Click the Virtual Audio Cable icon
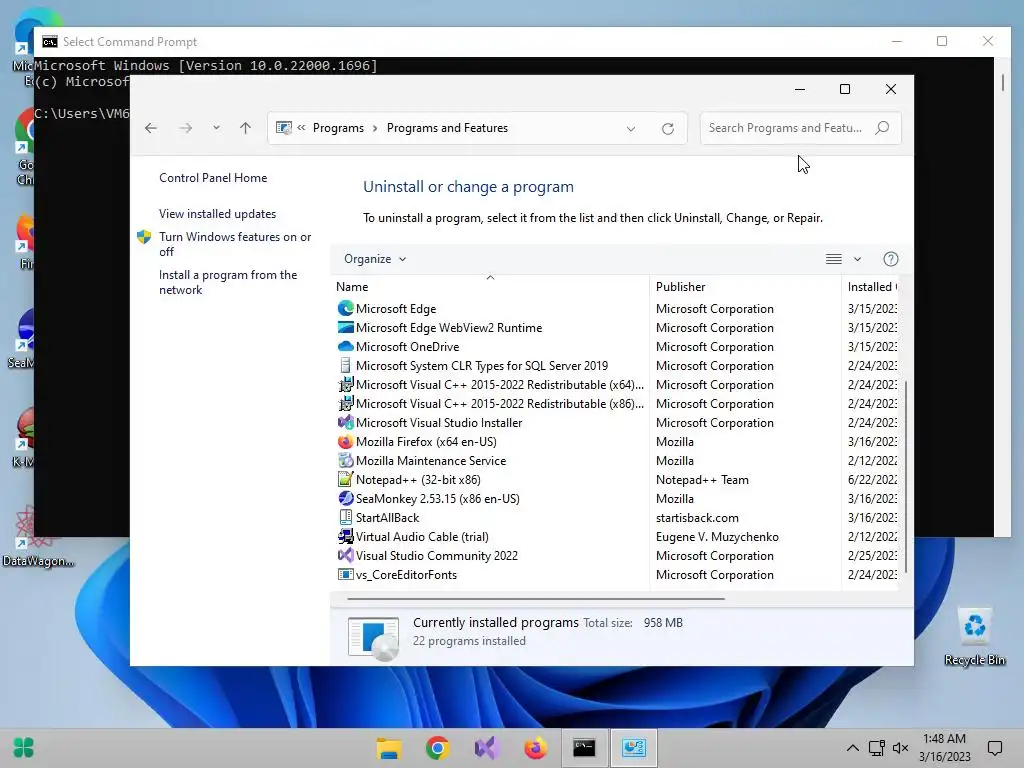1024x768 pixels. tap(345, 536)
